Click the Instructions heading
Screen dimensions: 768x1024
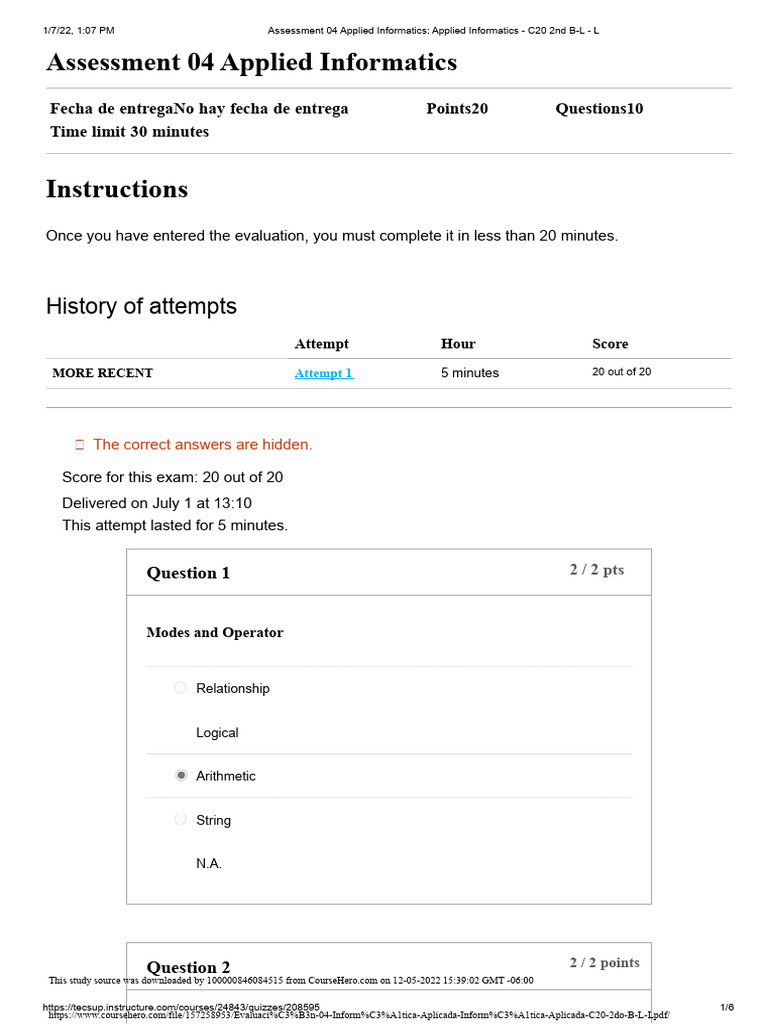click(117, 189)
